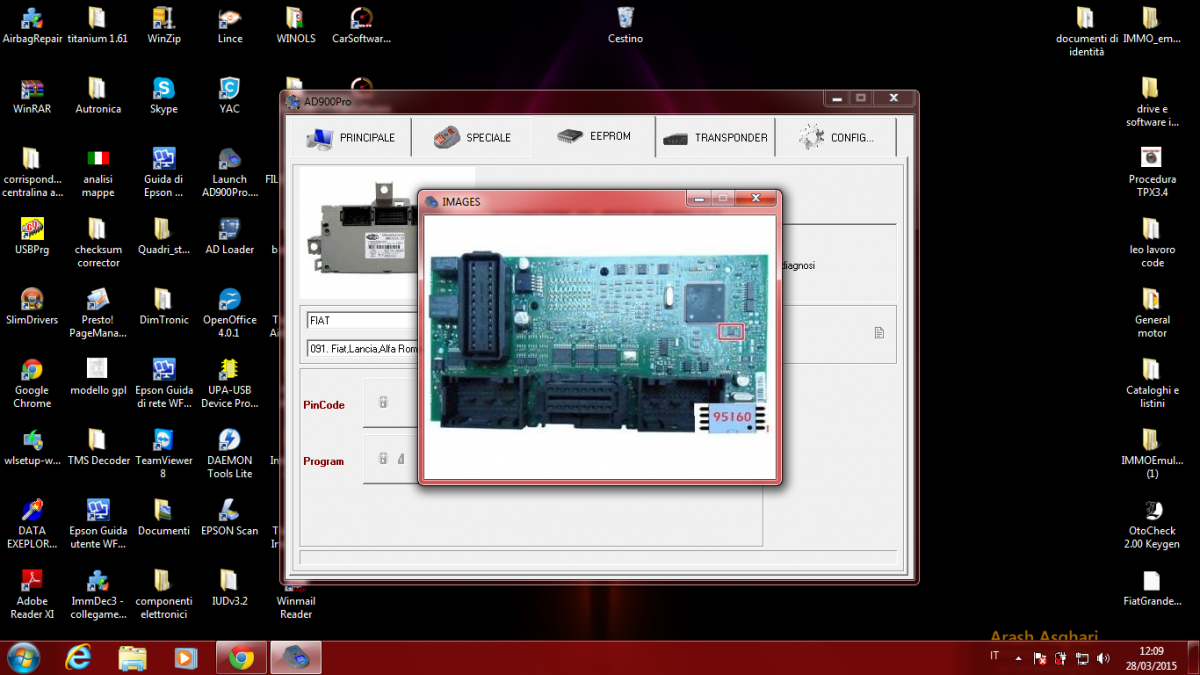This screenshot has width=1200, height=675.
Task: Open Cataloghi e listini folder
Action: click(1151, 382)
